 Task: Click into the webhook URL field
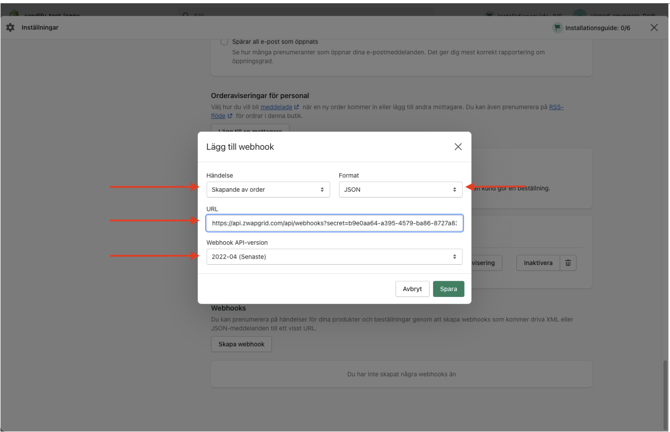coord(334,223)
